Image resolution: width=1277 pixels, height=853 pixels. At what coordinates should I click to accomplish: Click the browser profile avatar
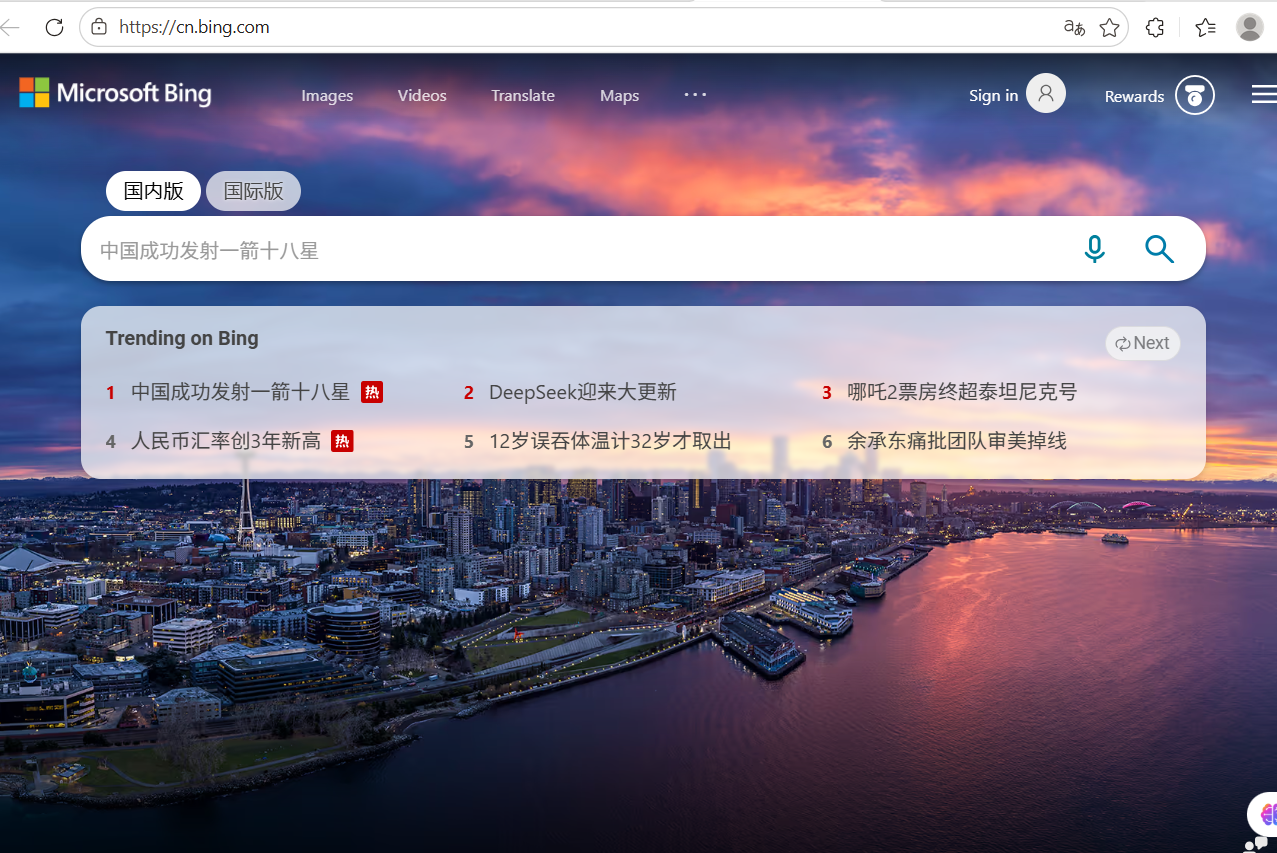click(1250, 27)
